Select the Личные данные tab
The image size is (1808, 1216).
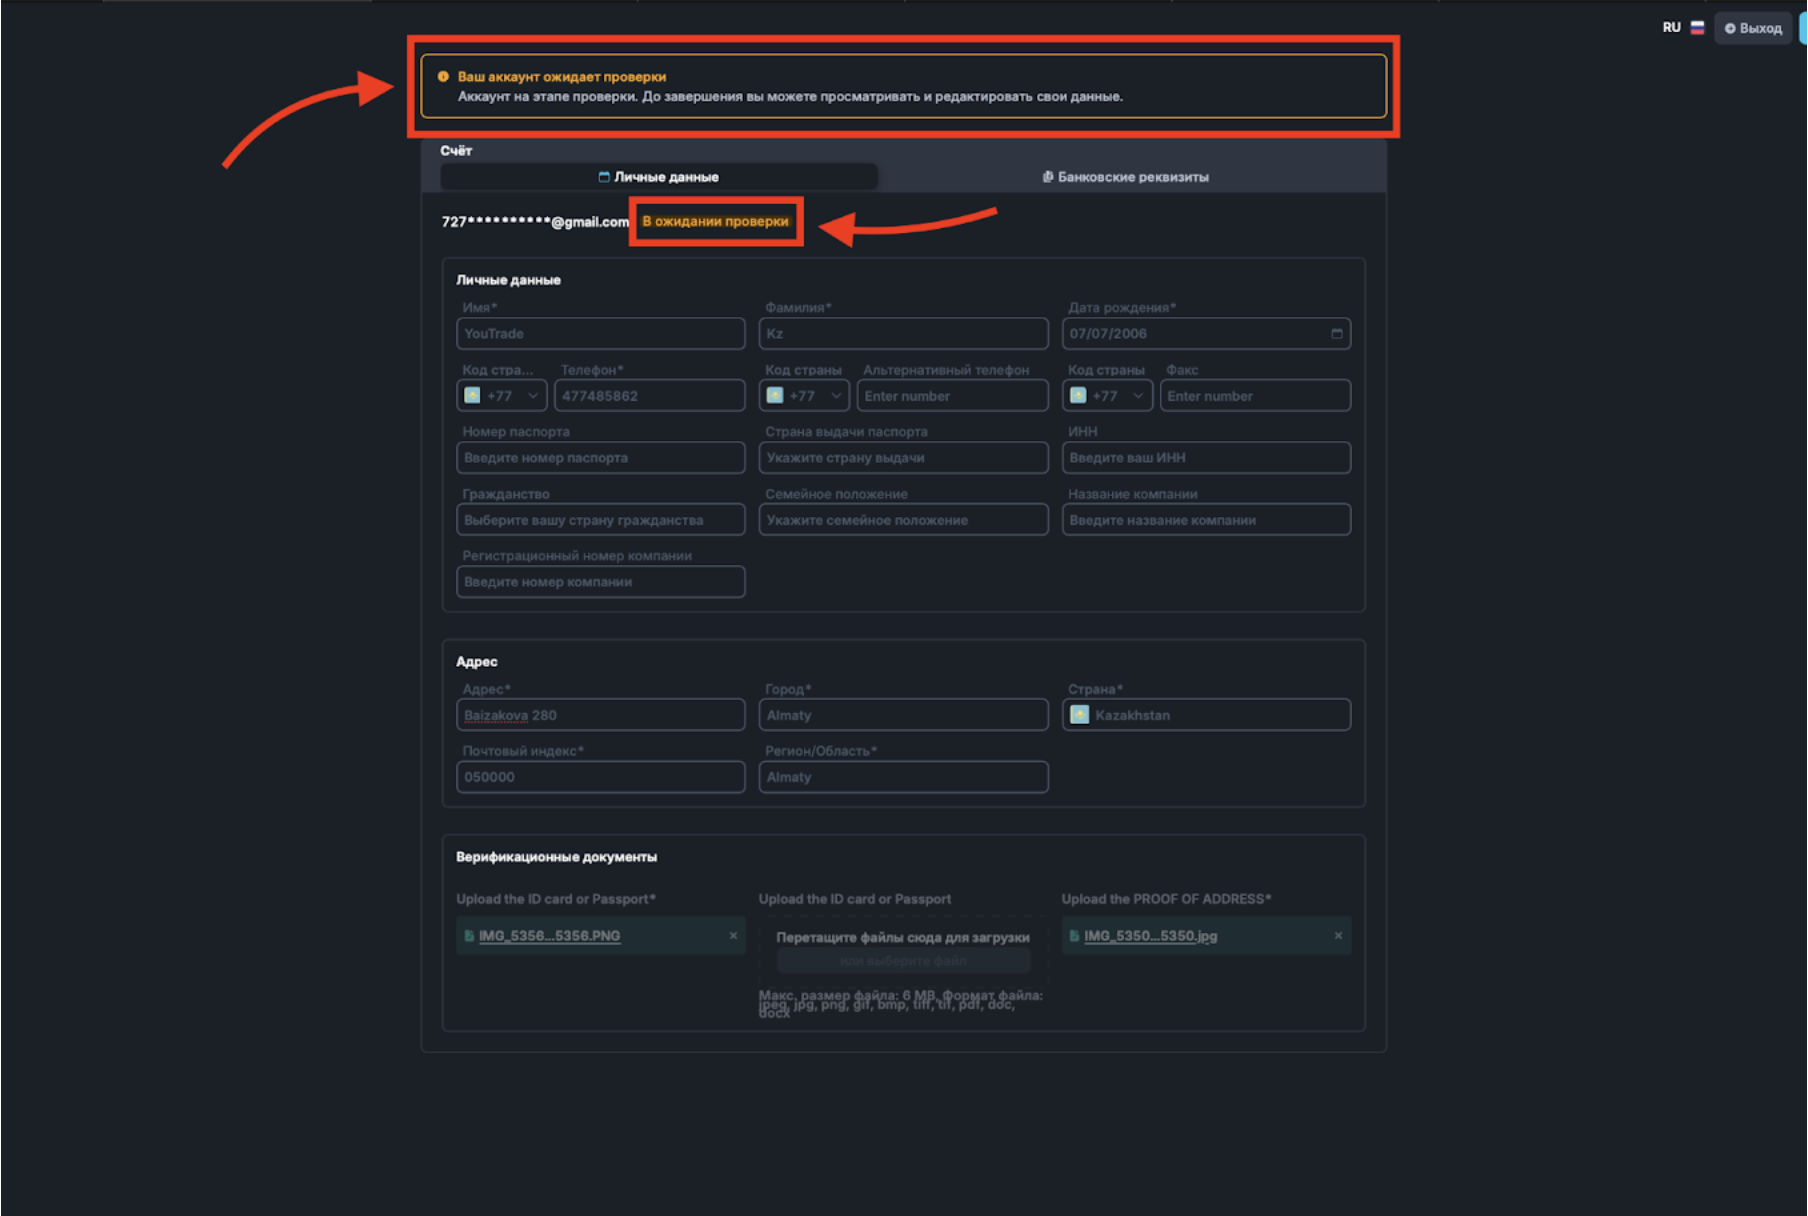(x=659, y=176)
